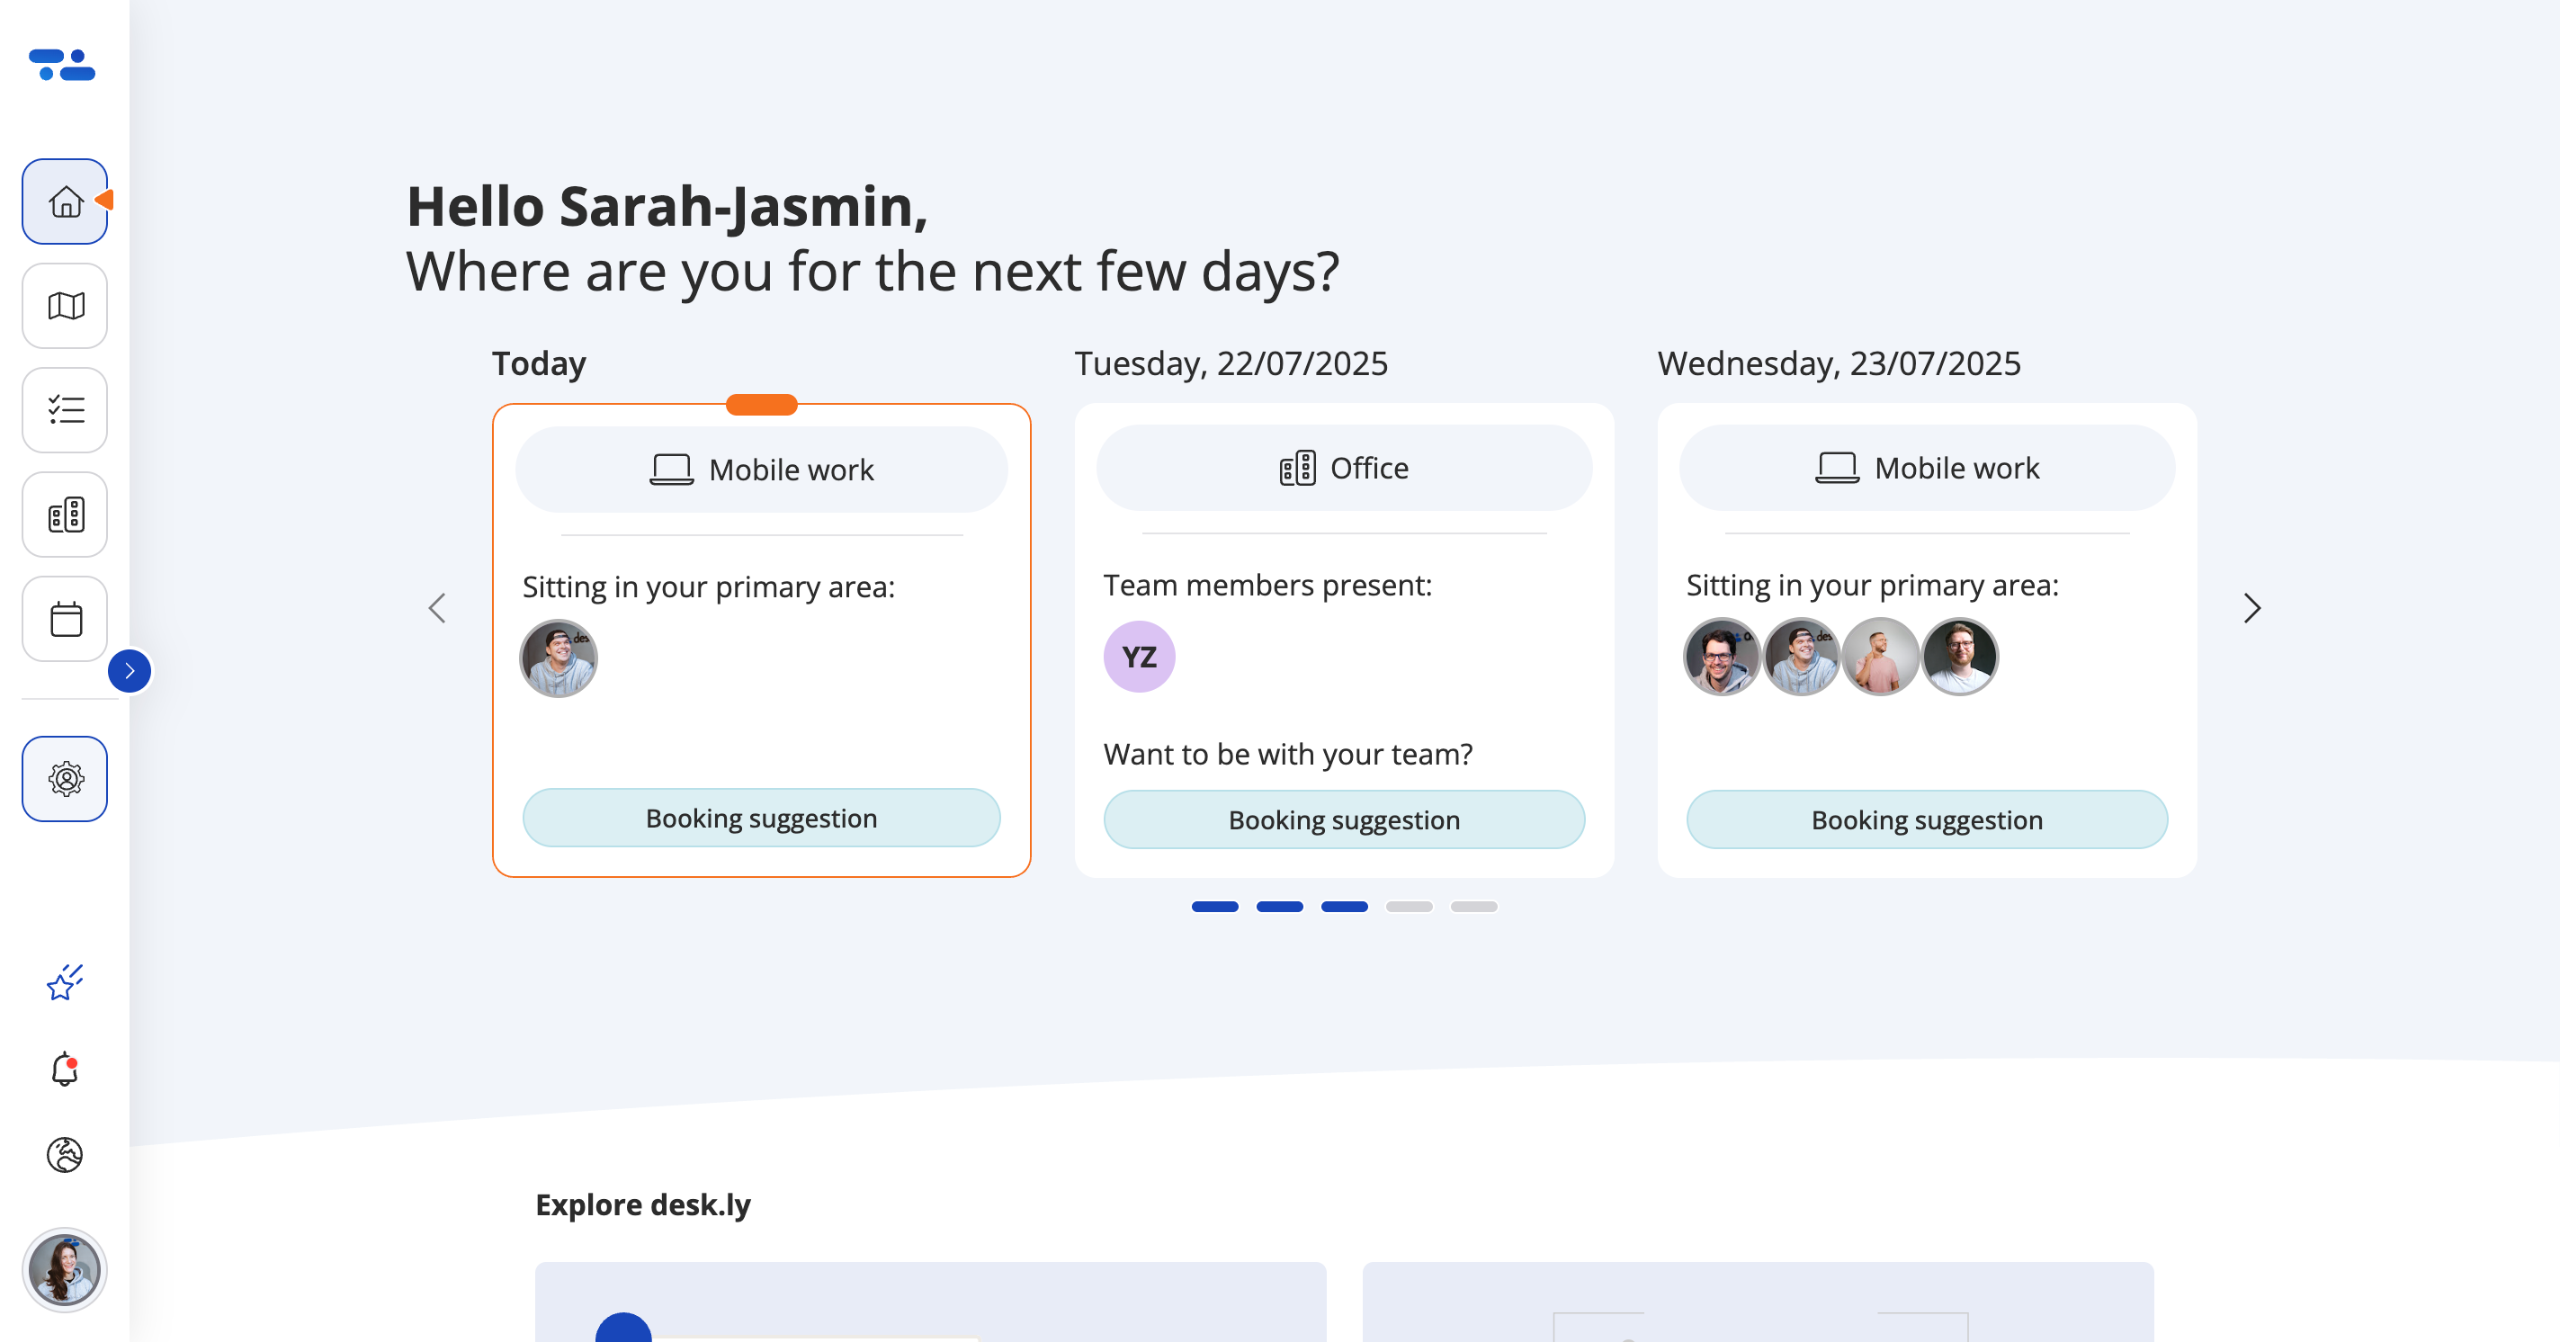This screenshot has height=1342, width=2560.
Task: Click the YZ team member avatar
Action: 1139,657
